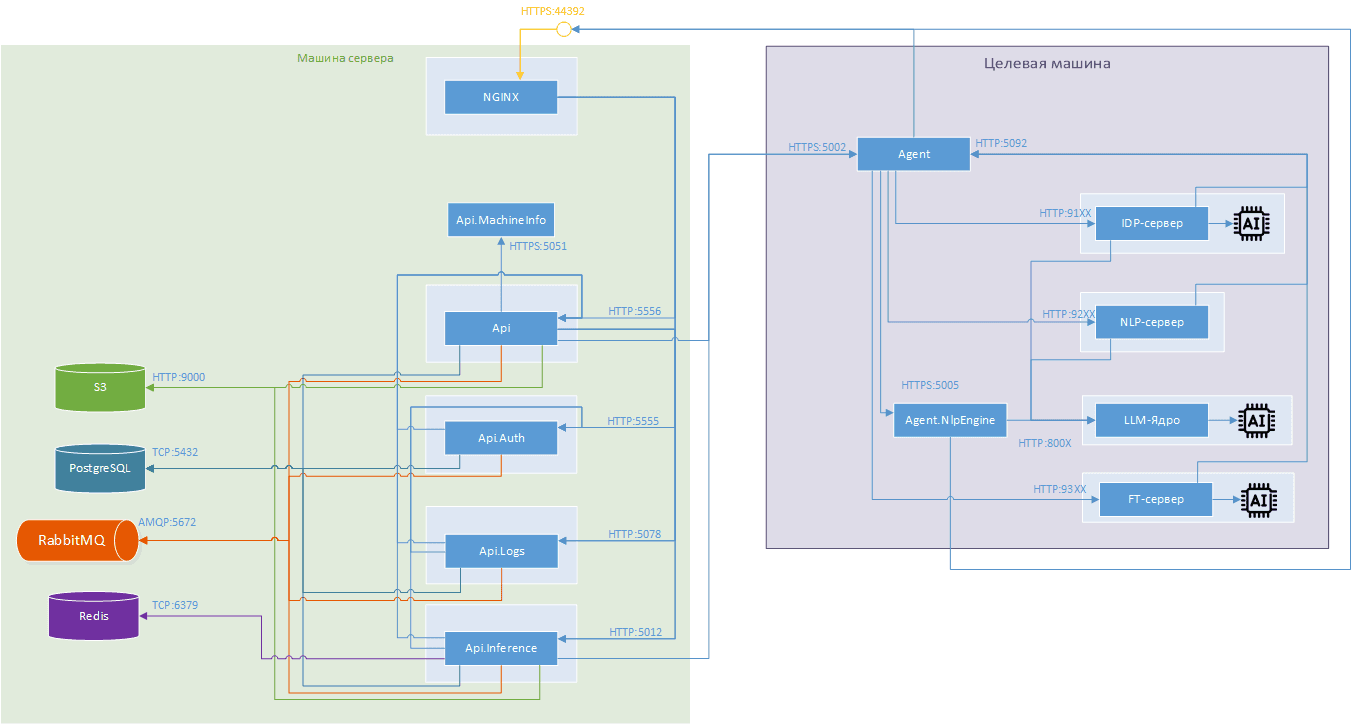
Task: Select the Api.Logs block
Action: 501,551
